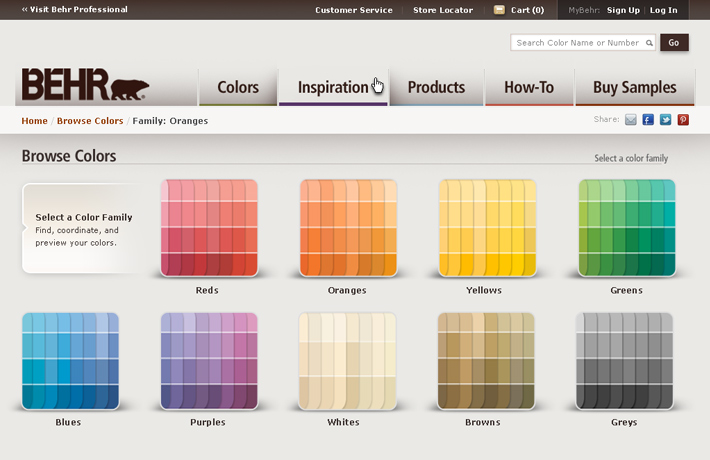The image size is (710, 460).
Task: Go to Browse Colors breadcrumb
Action: coord(90,121)
